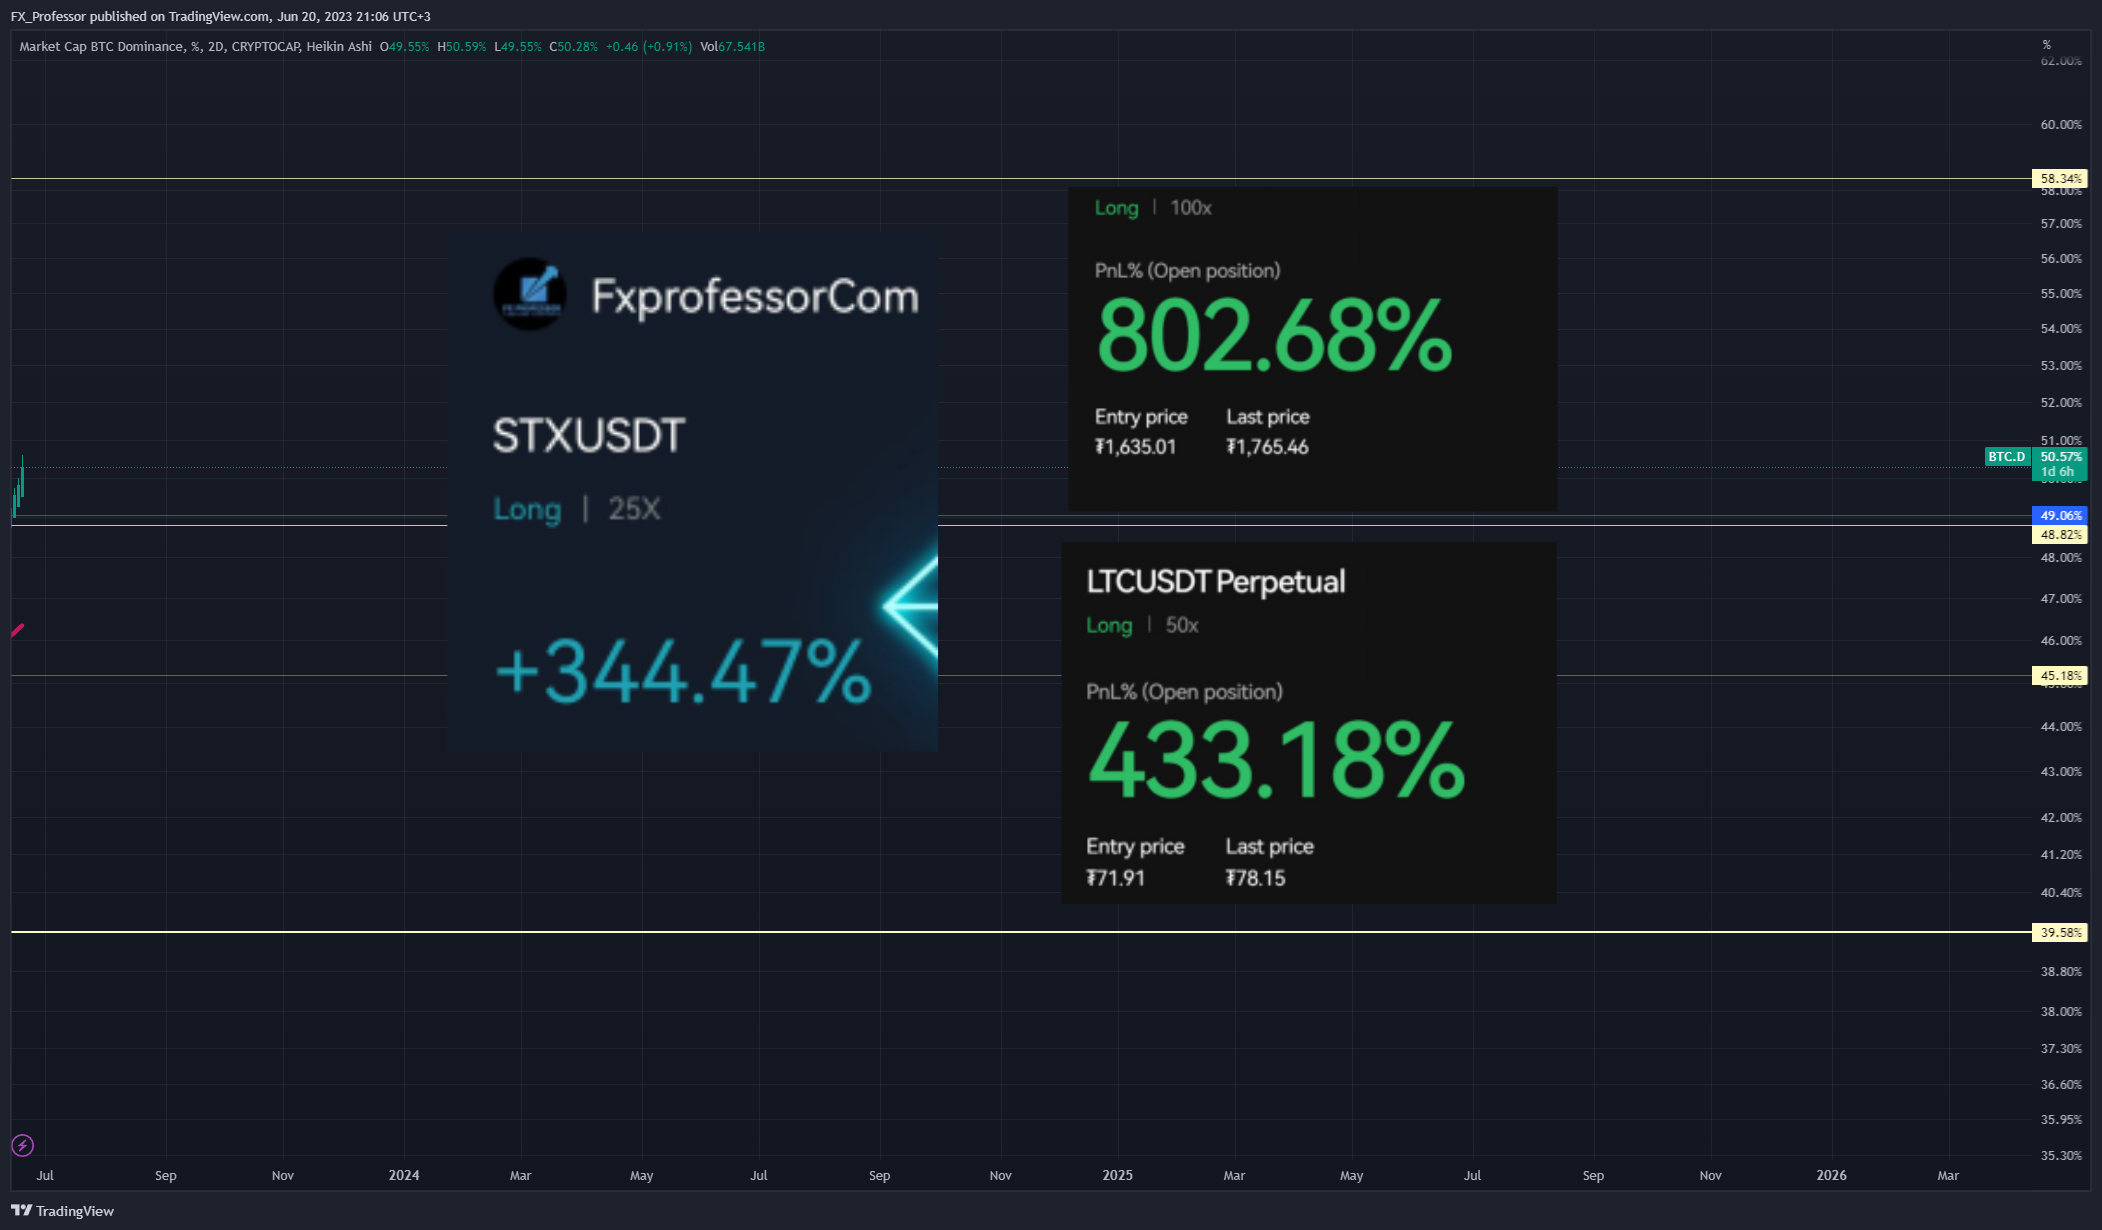Click the STXUSDT symbol text

(589, 436)
